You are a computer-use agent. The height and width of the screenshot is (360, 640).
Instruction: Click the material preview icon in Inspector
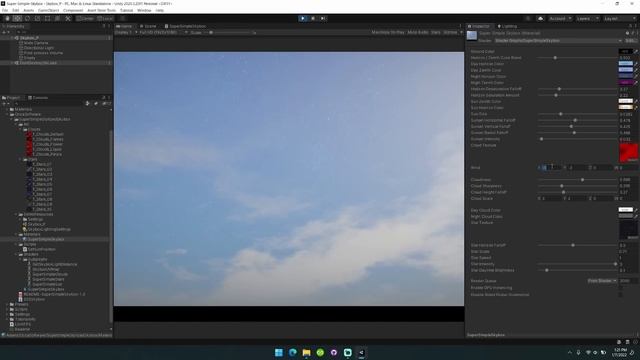[472, 36]
